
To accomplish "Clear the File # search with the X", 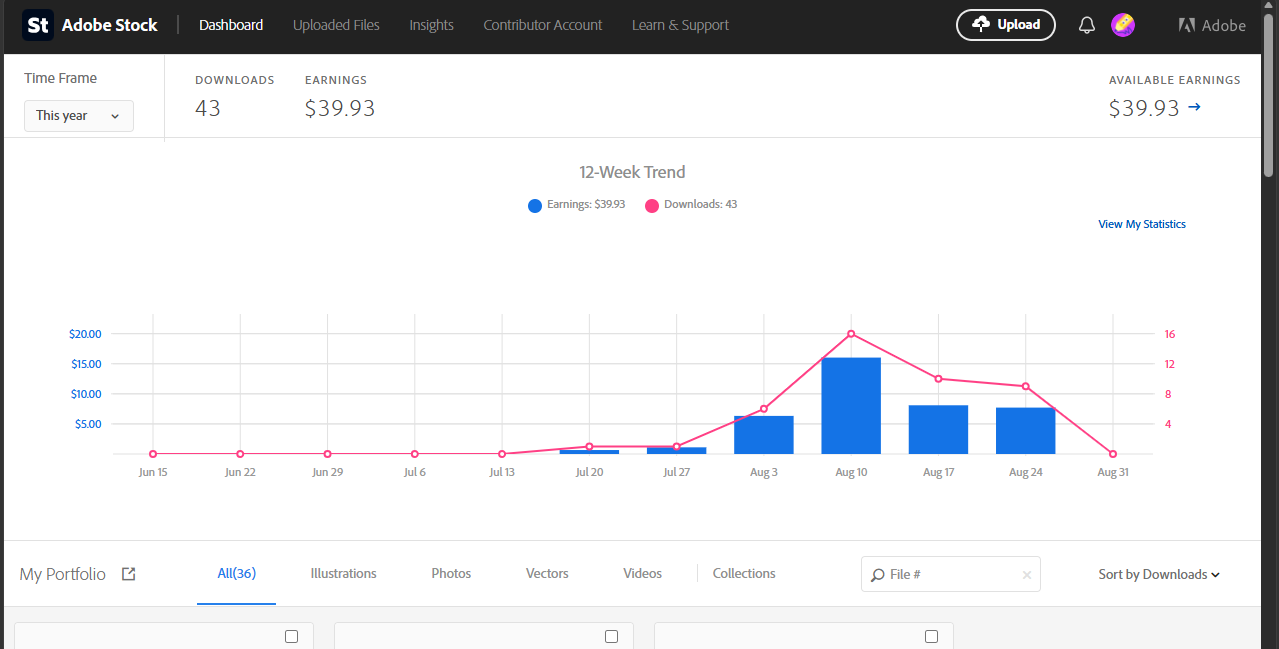I will (1026, 575).
